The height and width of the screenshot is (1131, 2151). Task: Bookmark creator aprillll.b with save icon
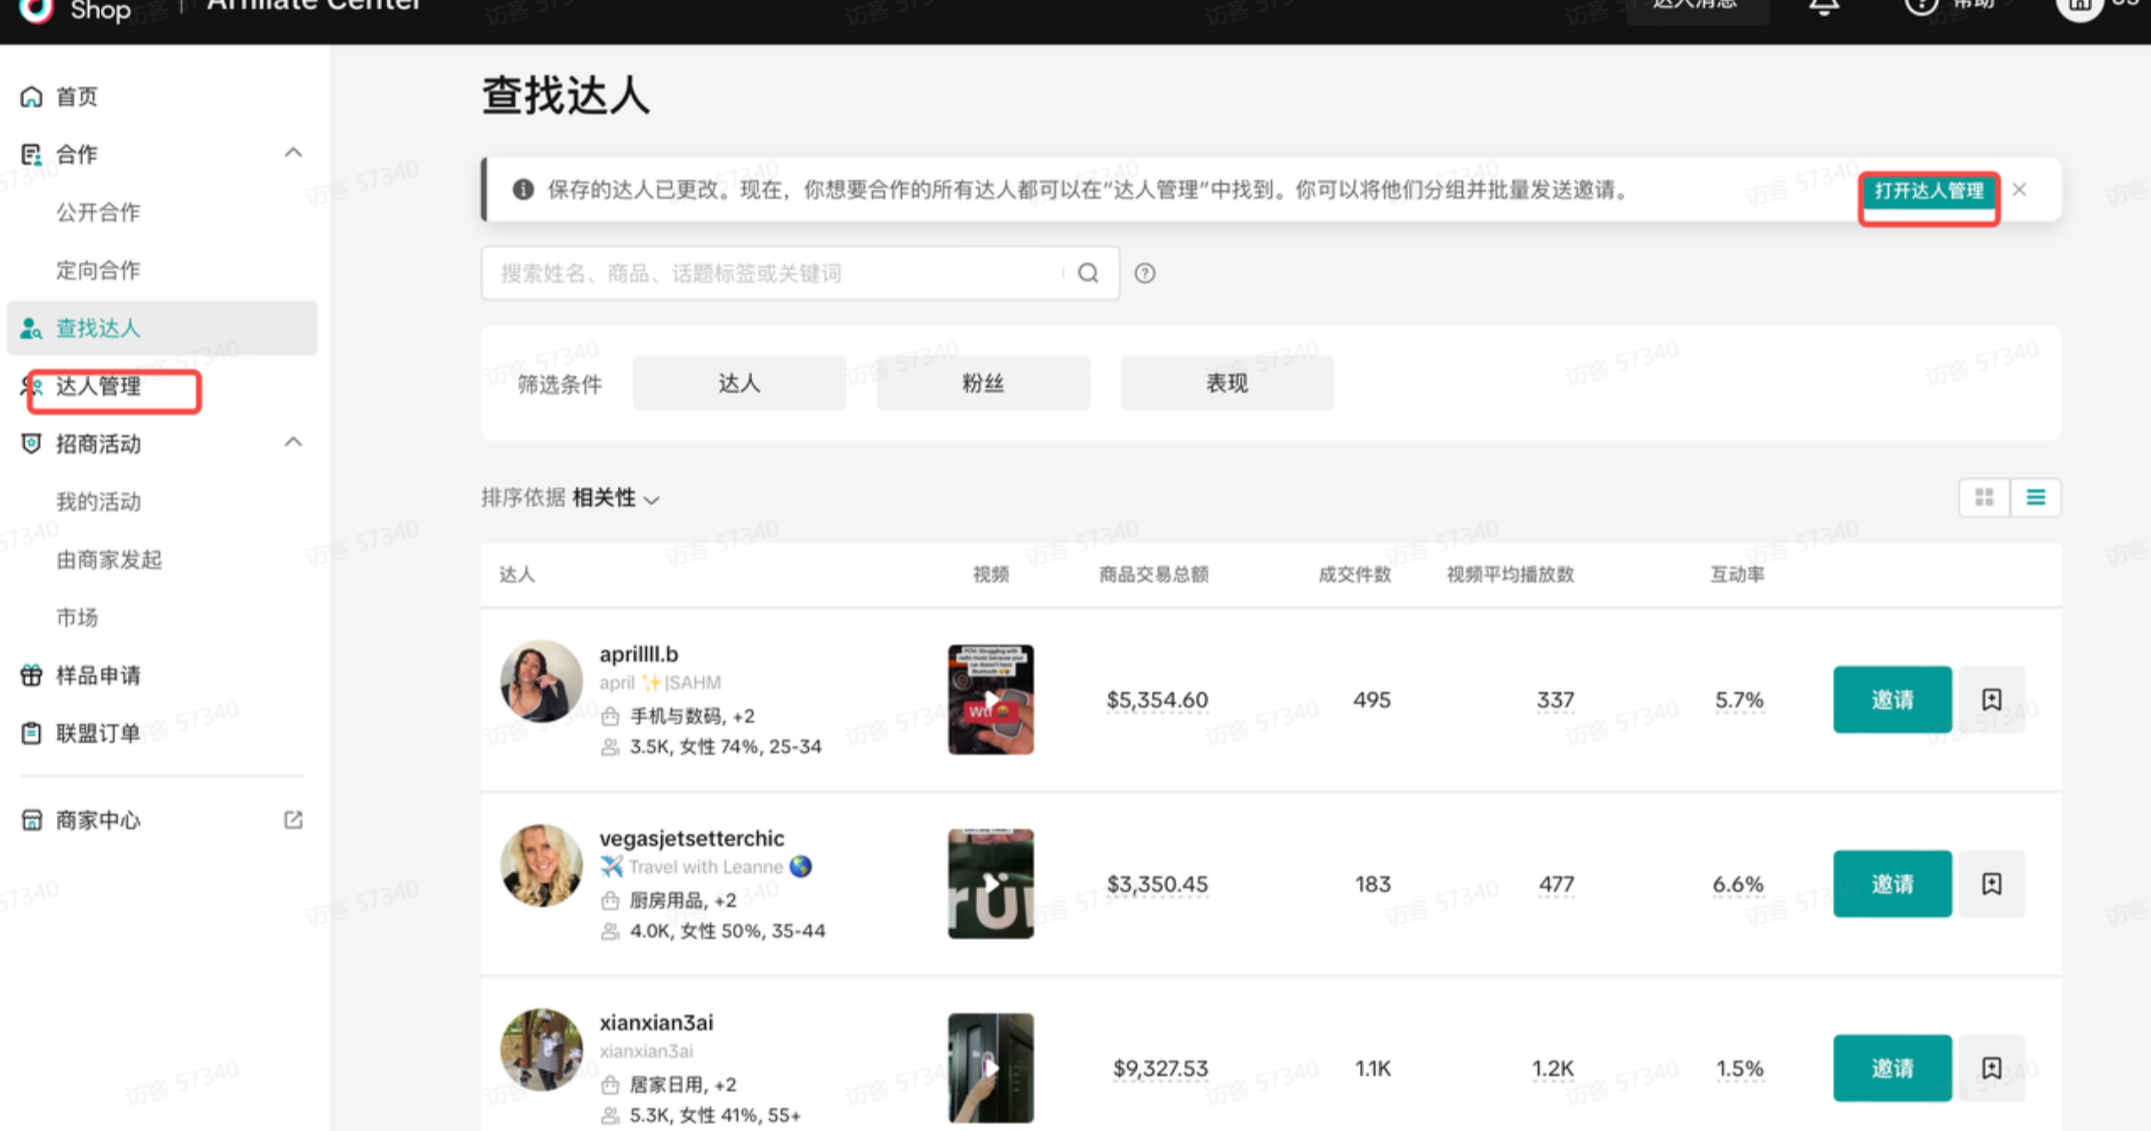pos(1991,699)
